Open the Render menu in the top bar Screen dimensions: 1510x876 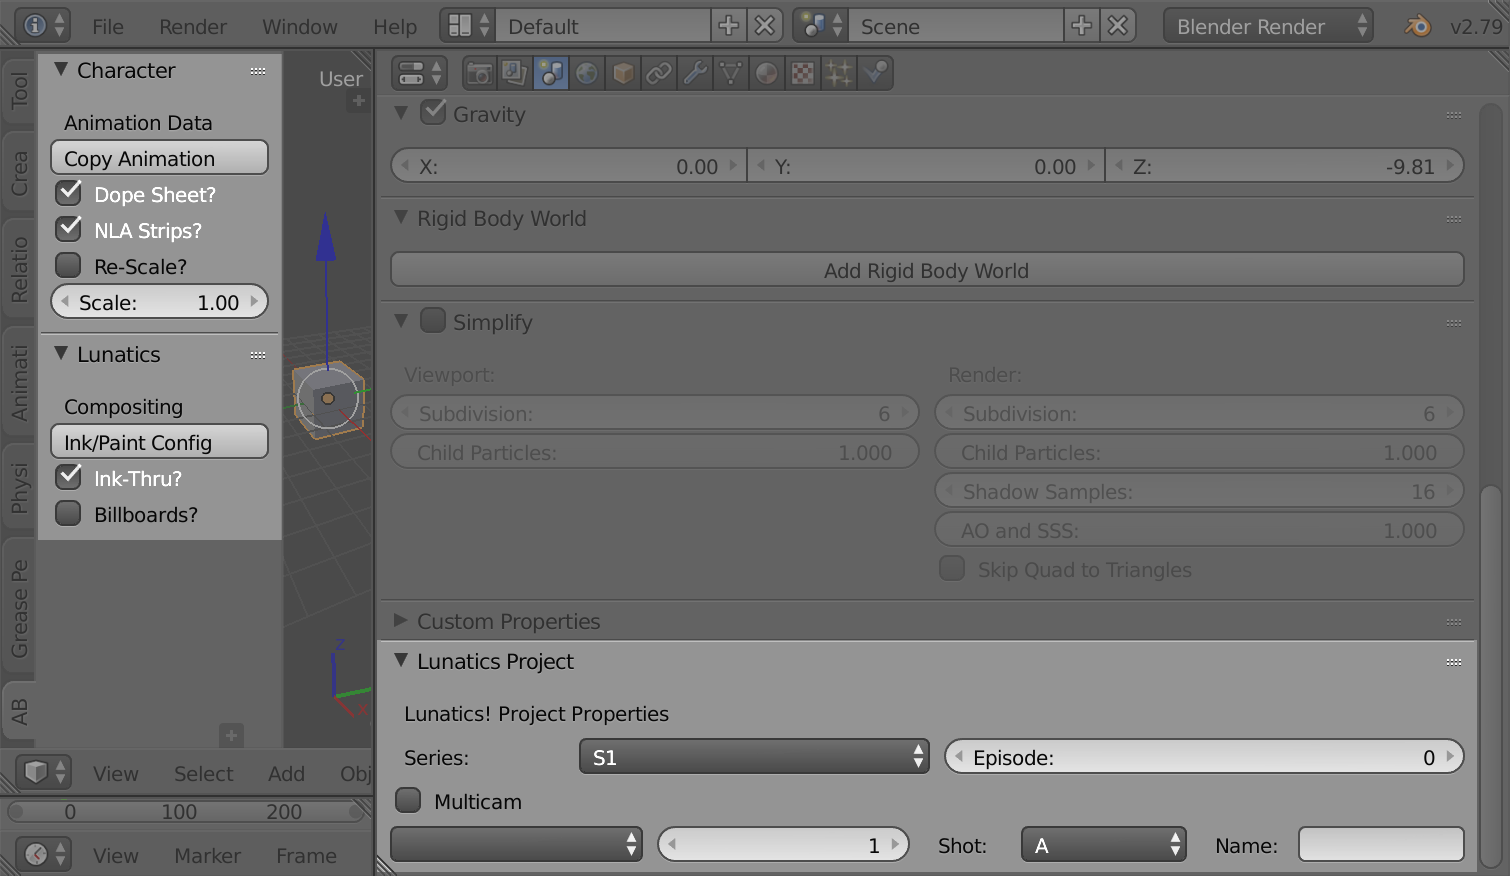193,27
